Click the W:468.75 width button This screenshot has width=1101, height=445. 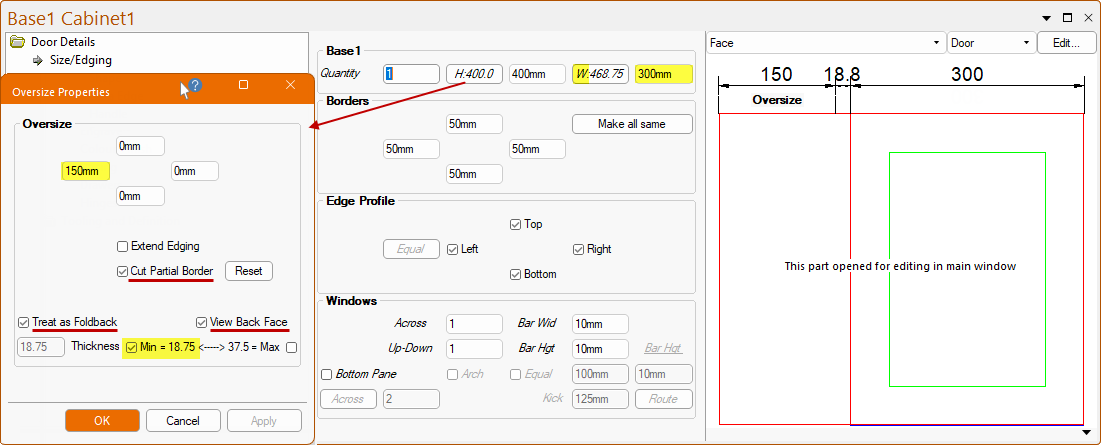(x=600, y=74)
